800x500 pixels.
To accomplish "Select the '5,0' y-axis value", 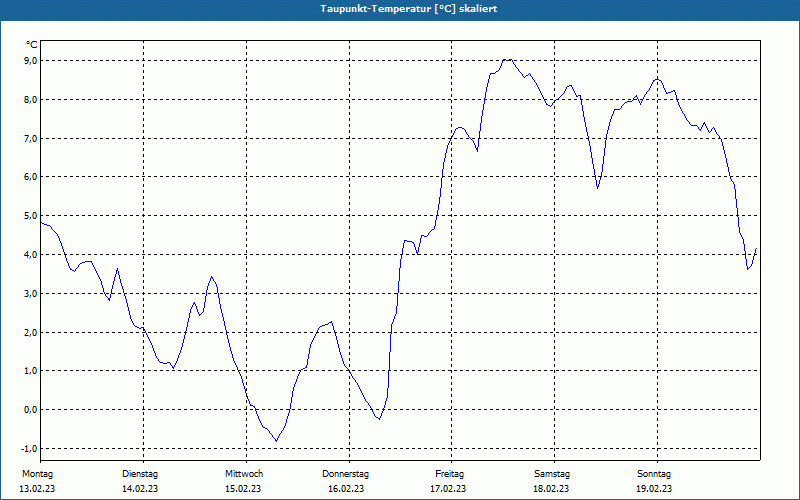I will [x=31, y=215].
